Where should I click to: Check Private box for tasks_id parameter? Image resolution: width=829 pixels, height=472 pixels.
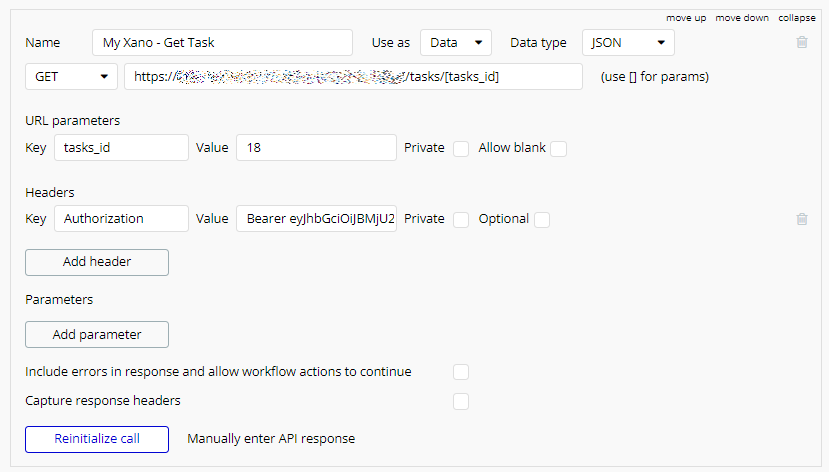pyautogui.click(x=461, y=149)
